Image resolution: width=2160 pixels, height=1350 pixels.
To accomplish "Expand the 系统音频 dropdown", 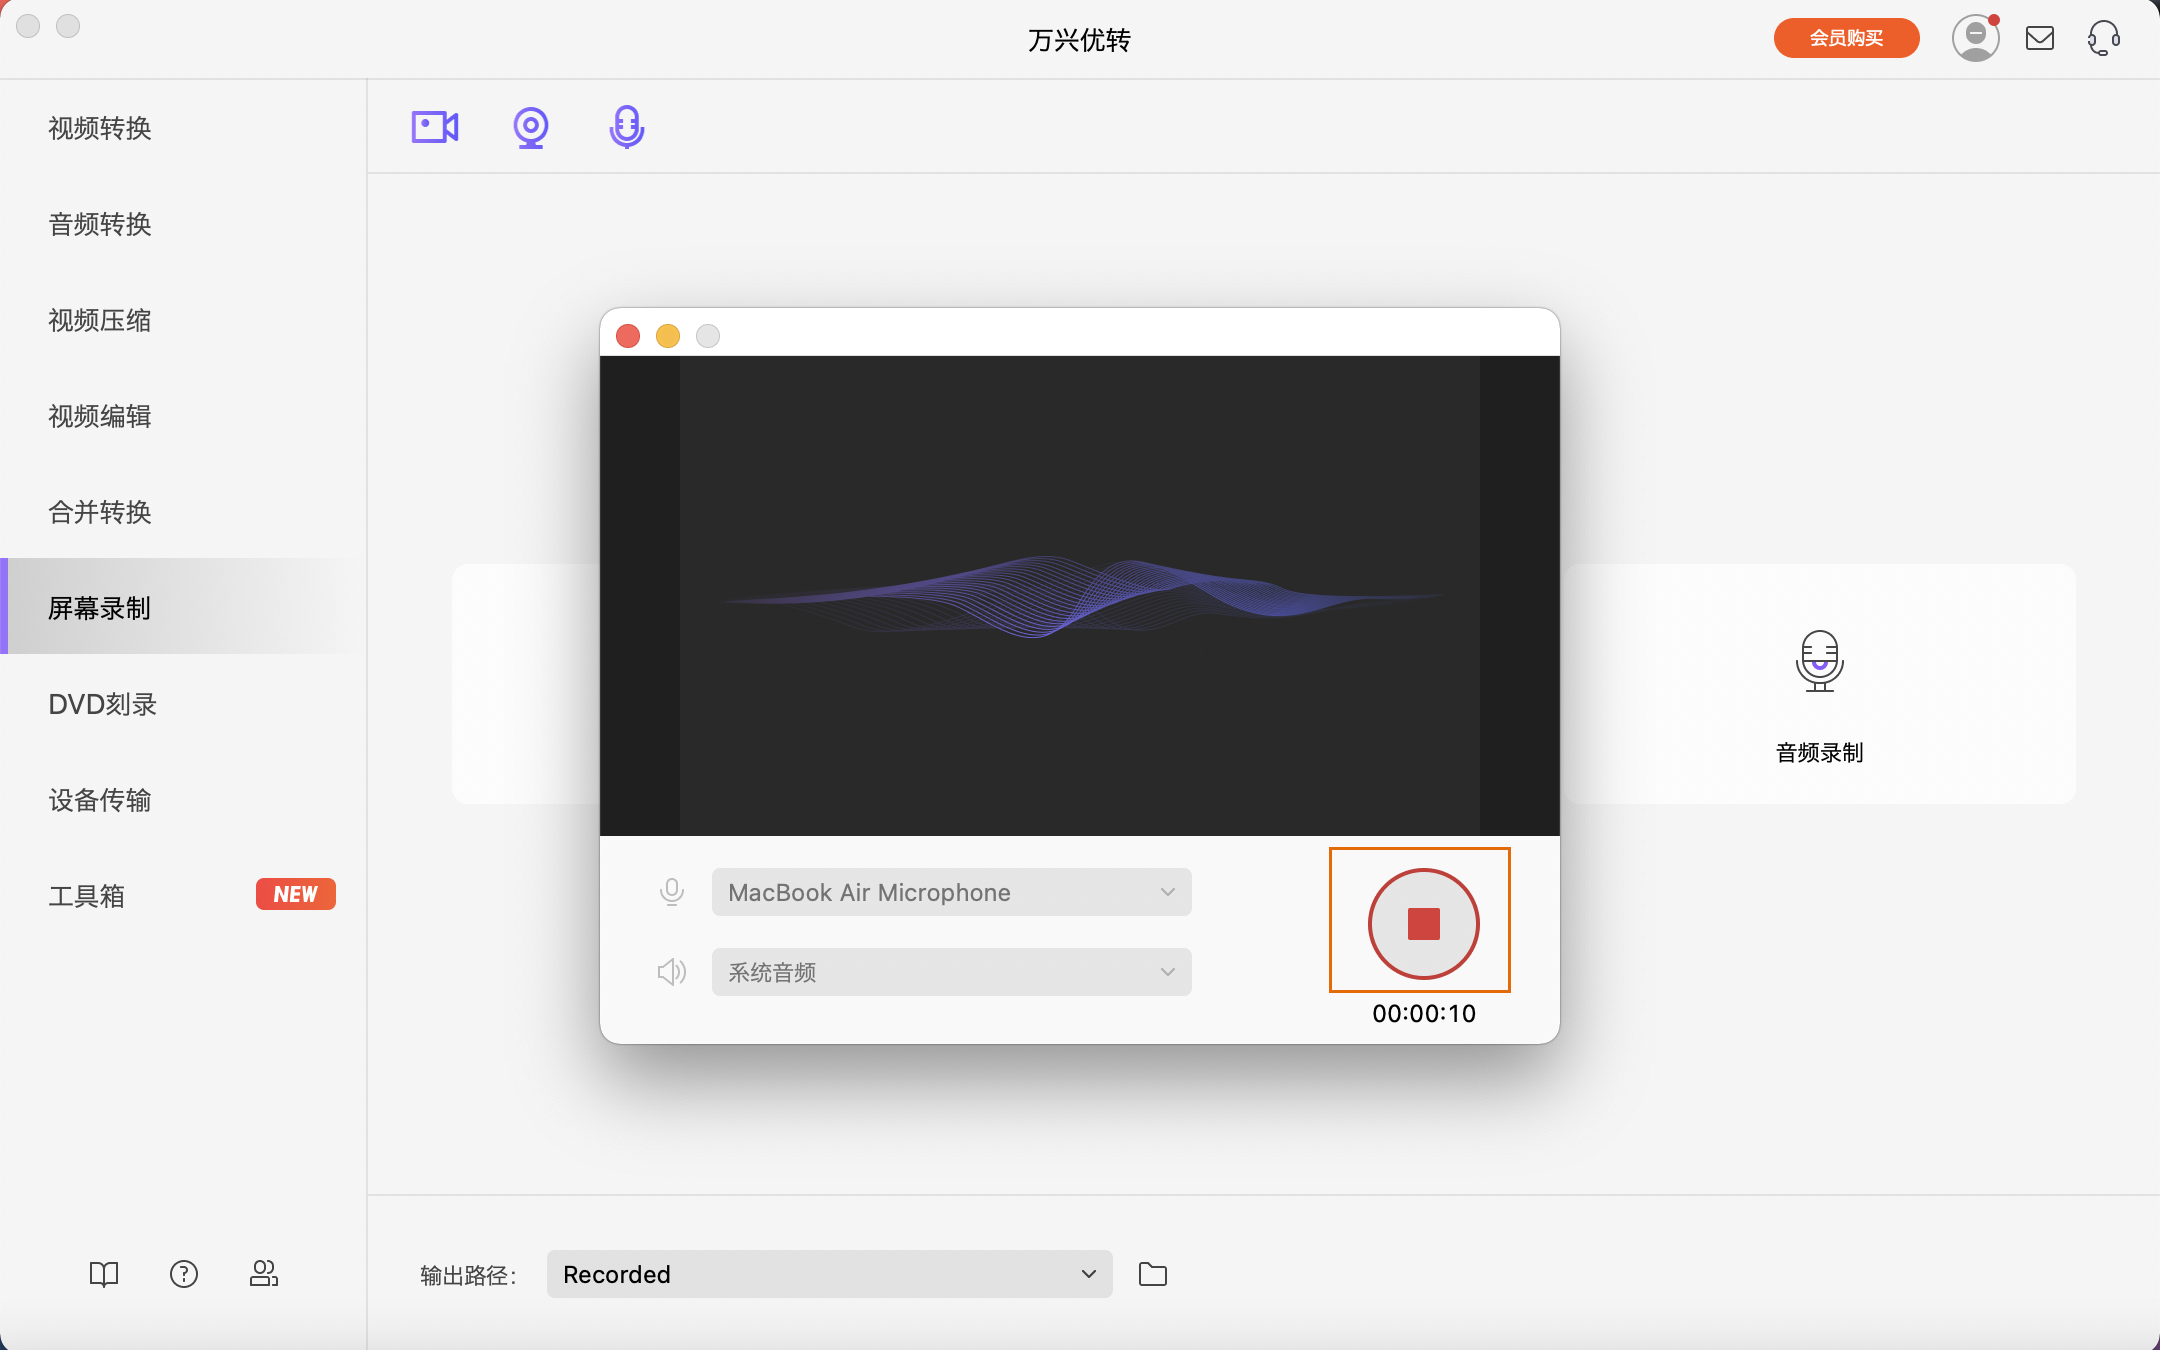I will click(951, 972).
